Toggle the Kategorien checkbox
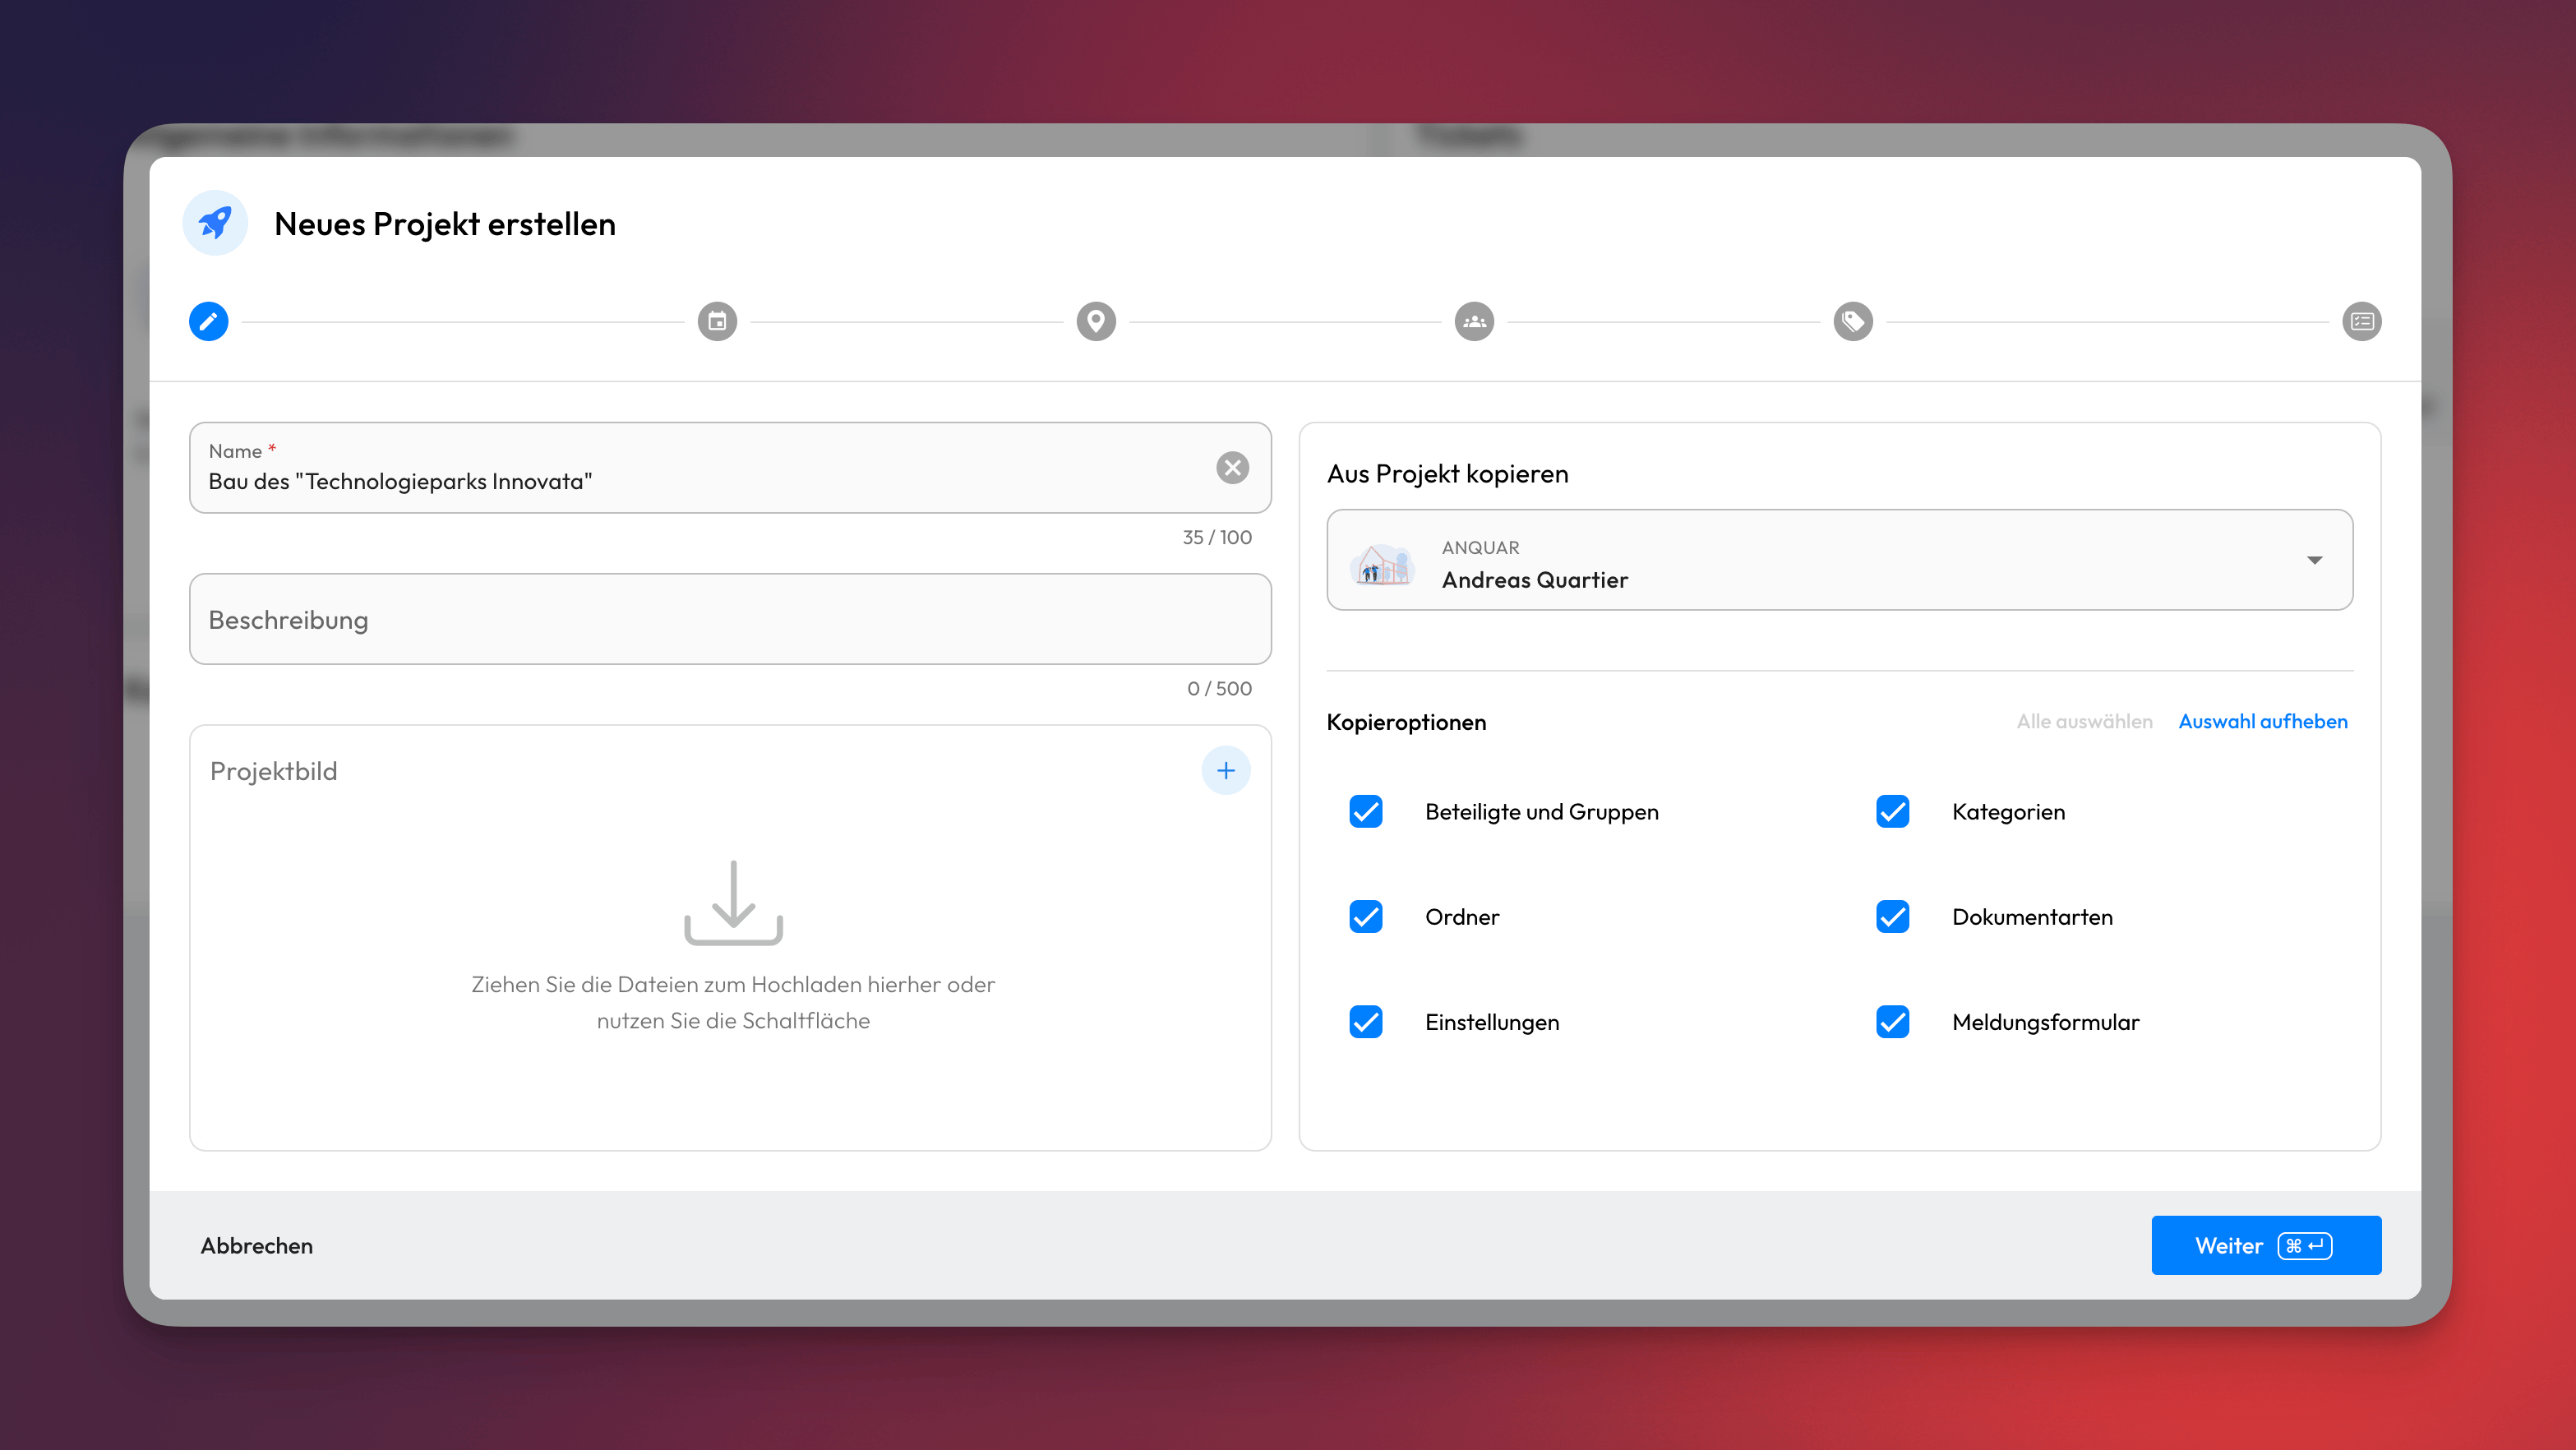The image size is (2576, 1450). point(1892,811)
